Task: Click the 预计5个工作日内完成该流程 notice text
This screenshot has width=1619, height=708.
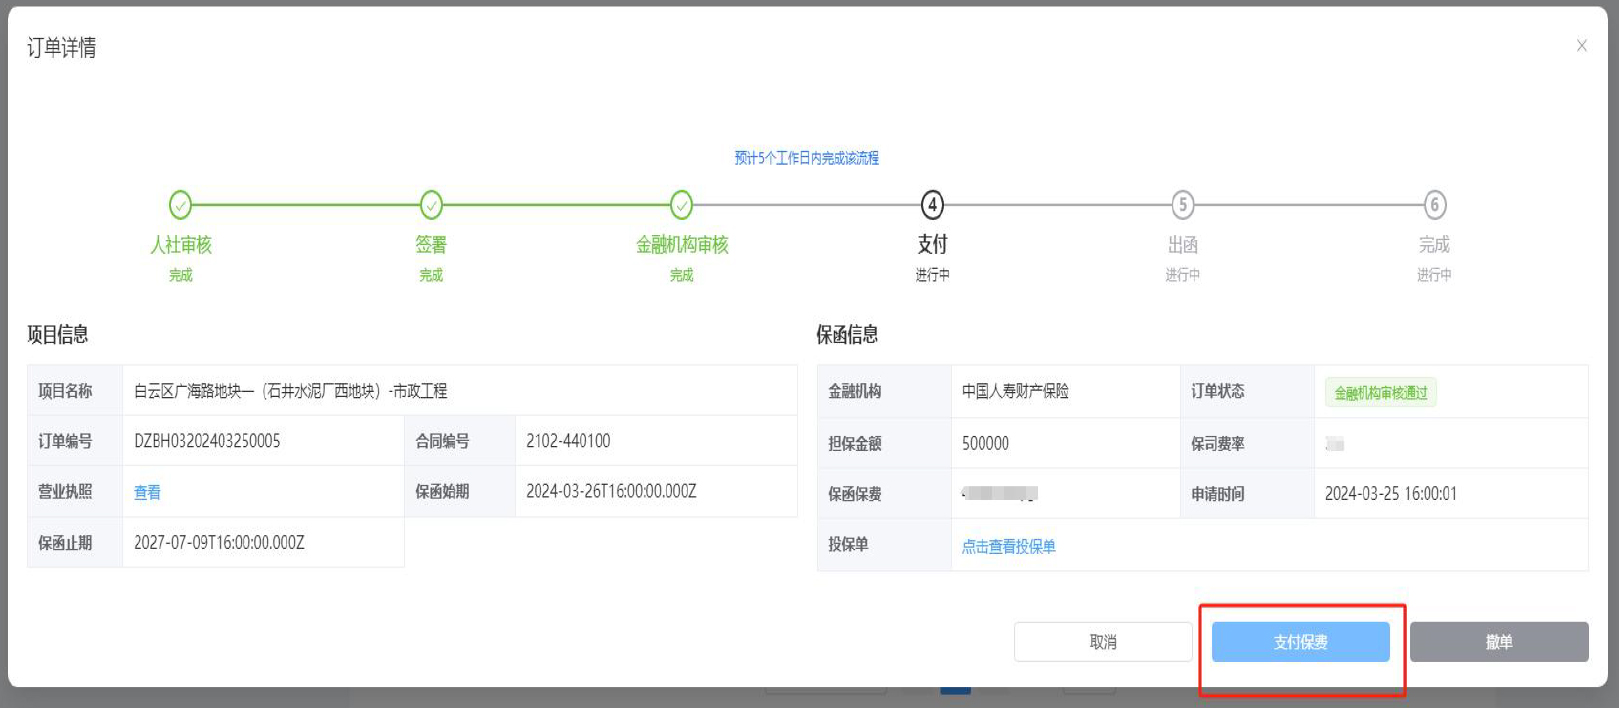Action: tap(806, 158)
